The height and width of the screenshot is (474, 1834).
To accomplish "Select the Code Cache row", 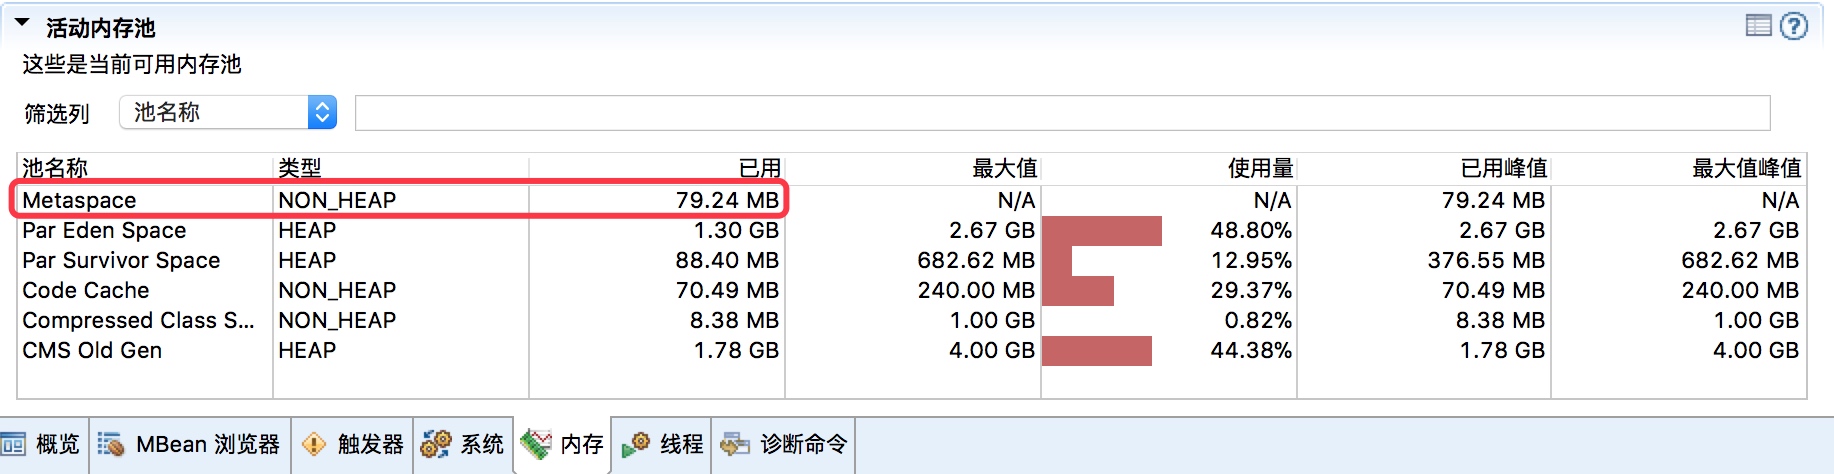I will coord(911,290).
